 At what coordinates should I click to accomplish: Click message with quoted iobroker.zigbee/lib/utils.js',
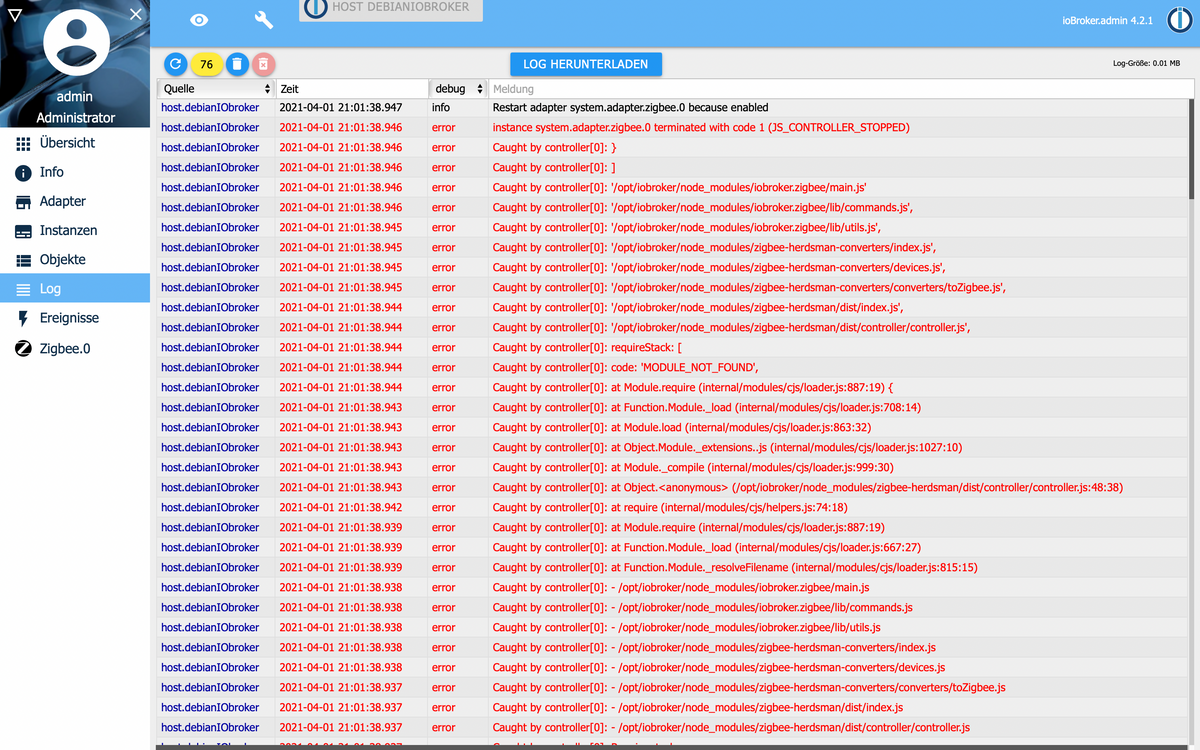[686, 227]
